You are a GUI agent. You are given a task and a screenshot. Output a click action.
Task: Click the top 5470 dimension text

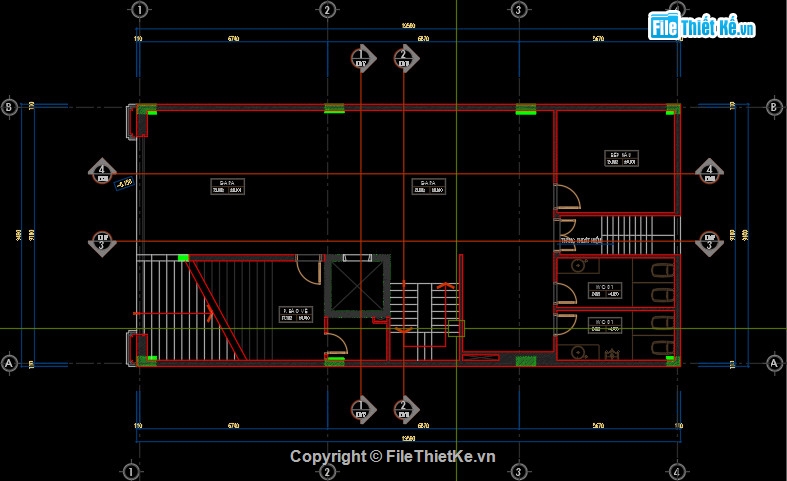point(598,38)
